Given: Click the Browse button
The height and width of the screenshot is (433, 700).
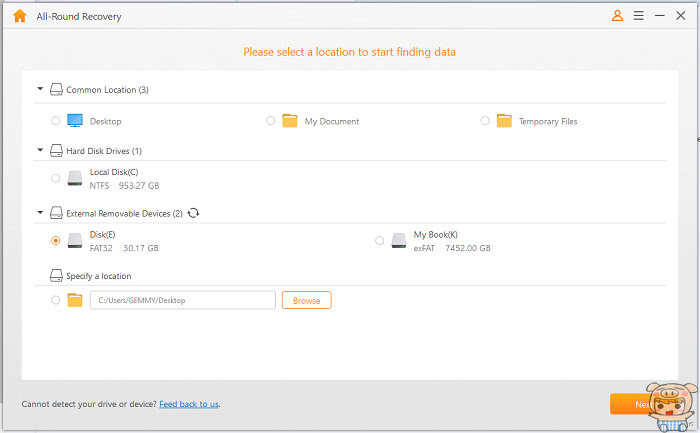Looking at the screenshot, I should (x=307, y=300).
